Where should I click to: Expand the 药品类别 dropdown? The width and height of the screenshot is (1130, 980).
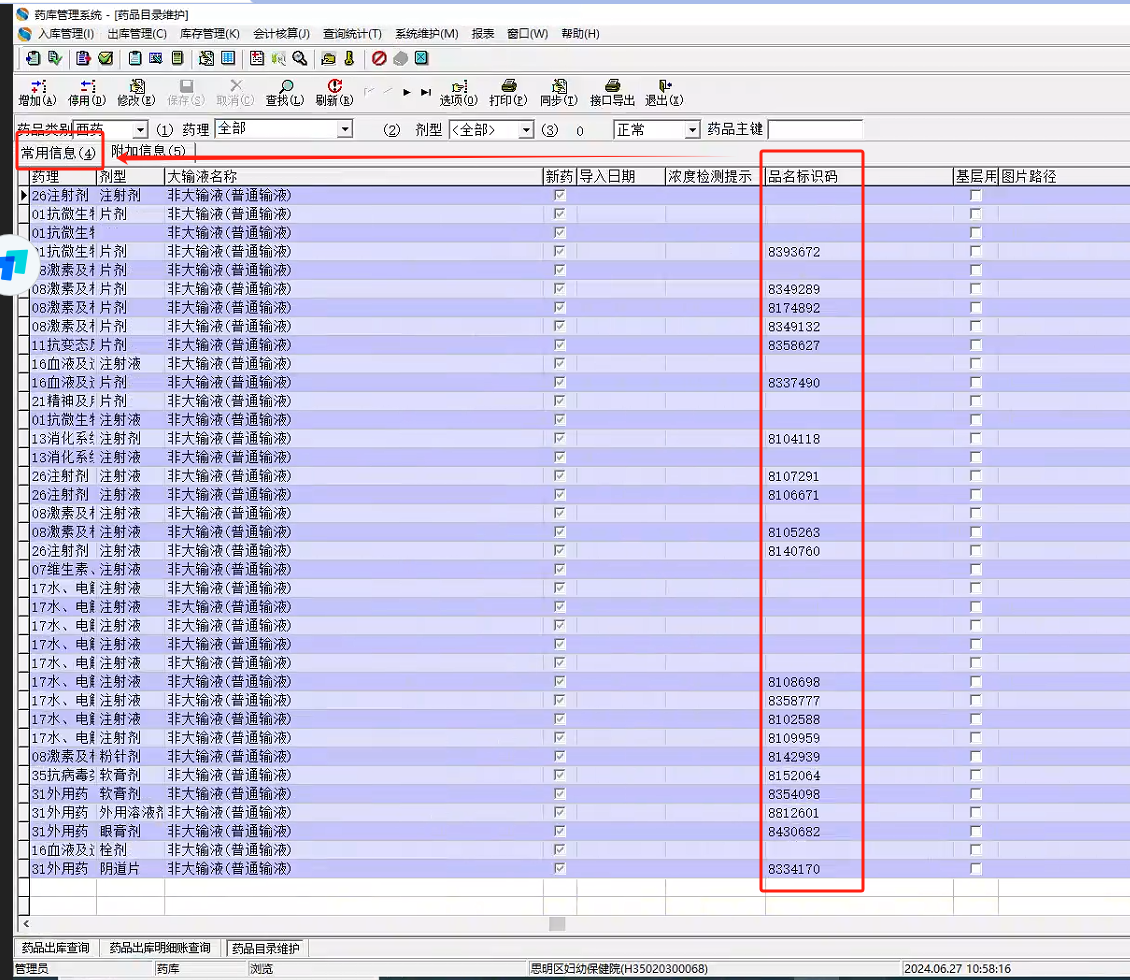point(140,130)
